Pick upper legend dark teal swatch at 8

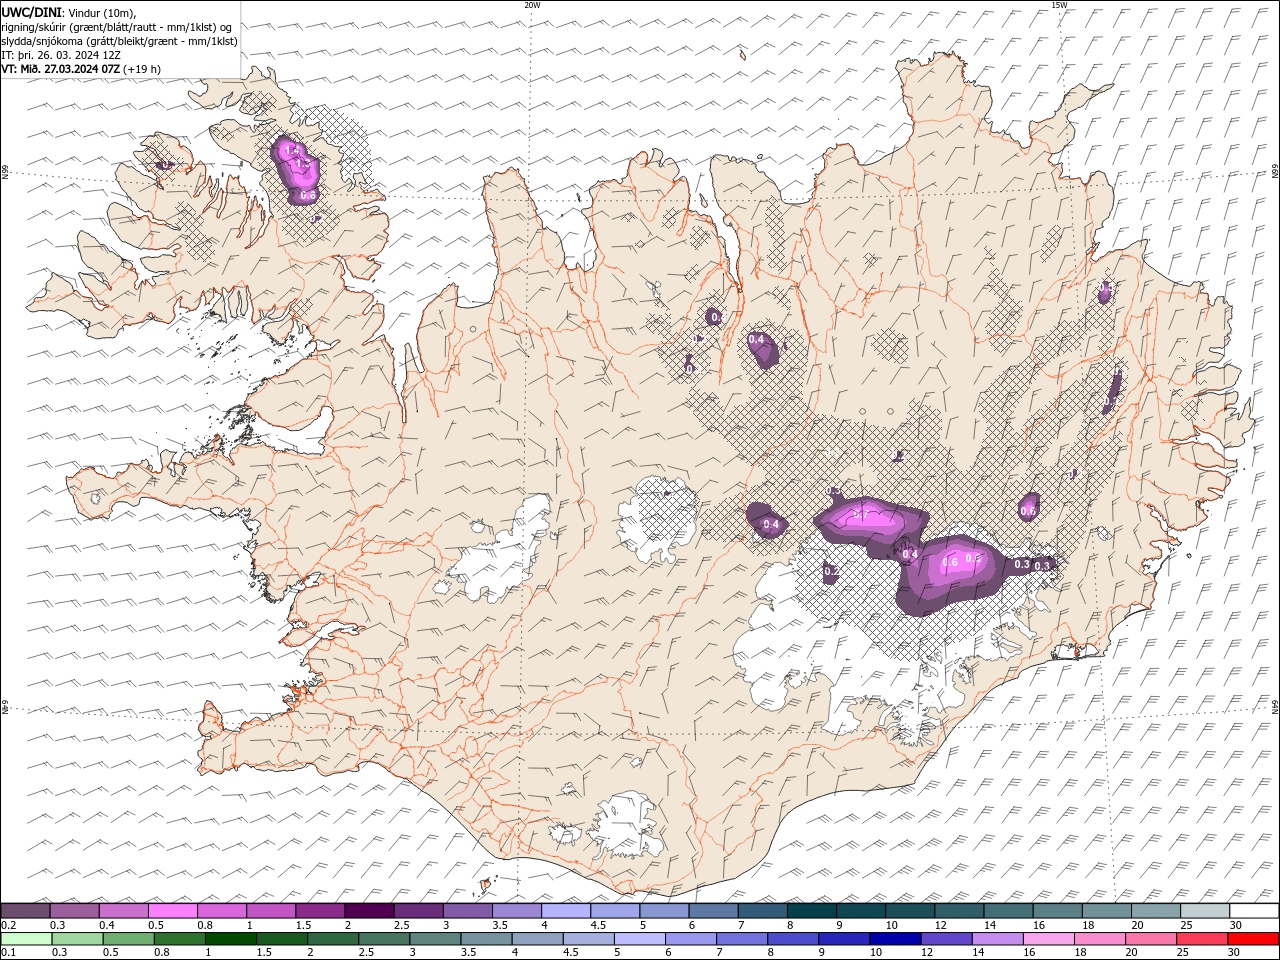811,910
